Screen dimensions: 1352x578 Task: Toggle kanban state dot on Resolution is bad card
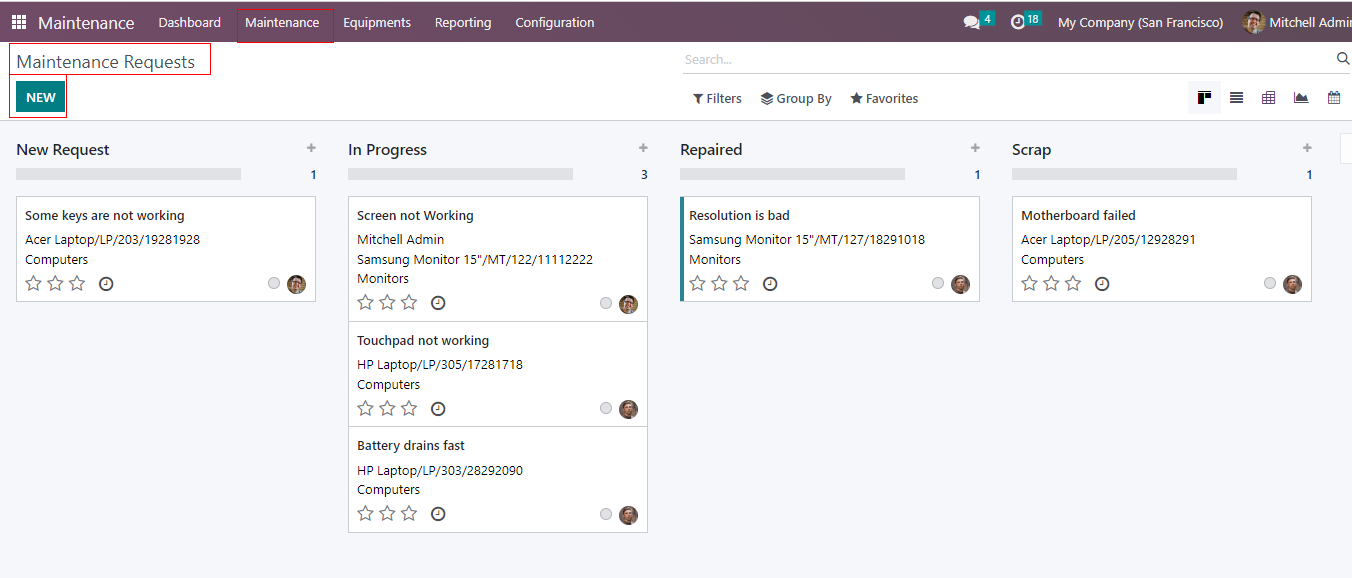938,284
